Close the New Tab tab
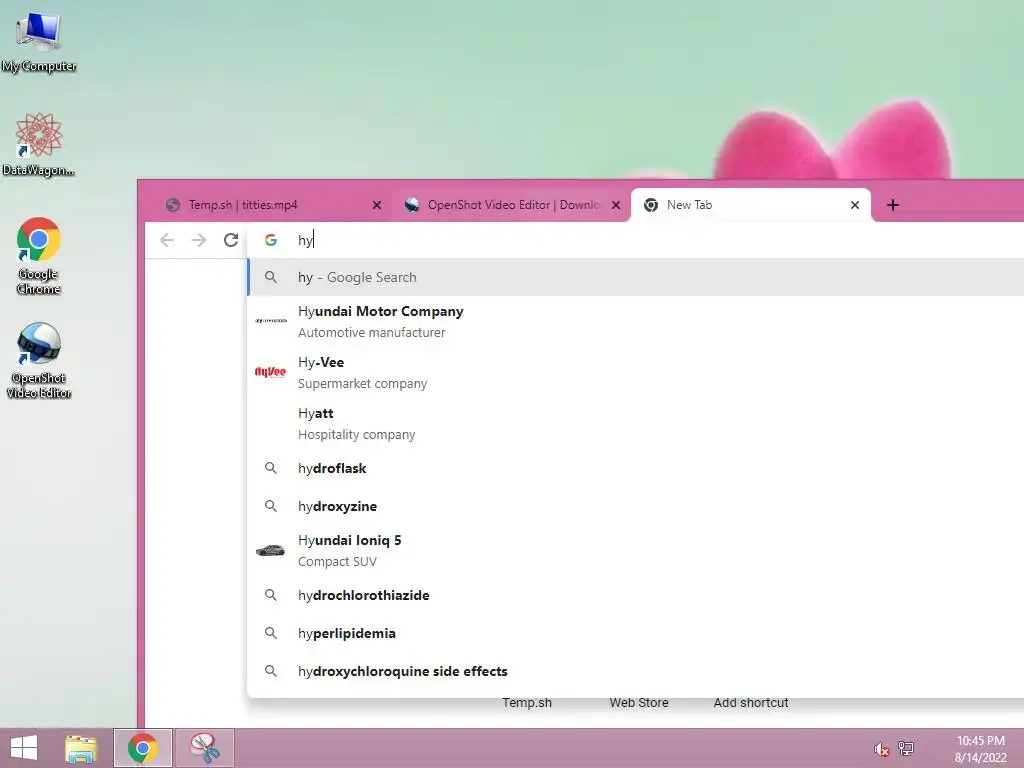 pyautogui.click(x=855, y=205)
